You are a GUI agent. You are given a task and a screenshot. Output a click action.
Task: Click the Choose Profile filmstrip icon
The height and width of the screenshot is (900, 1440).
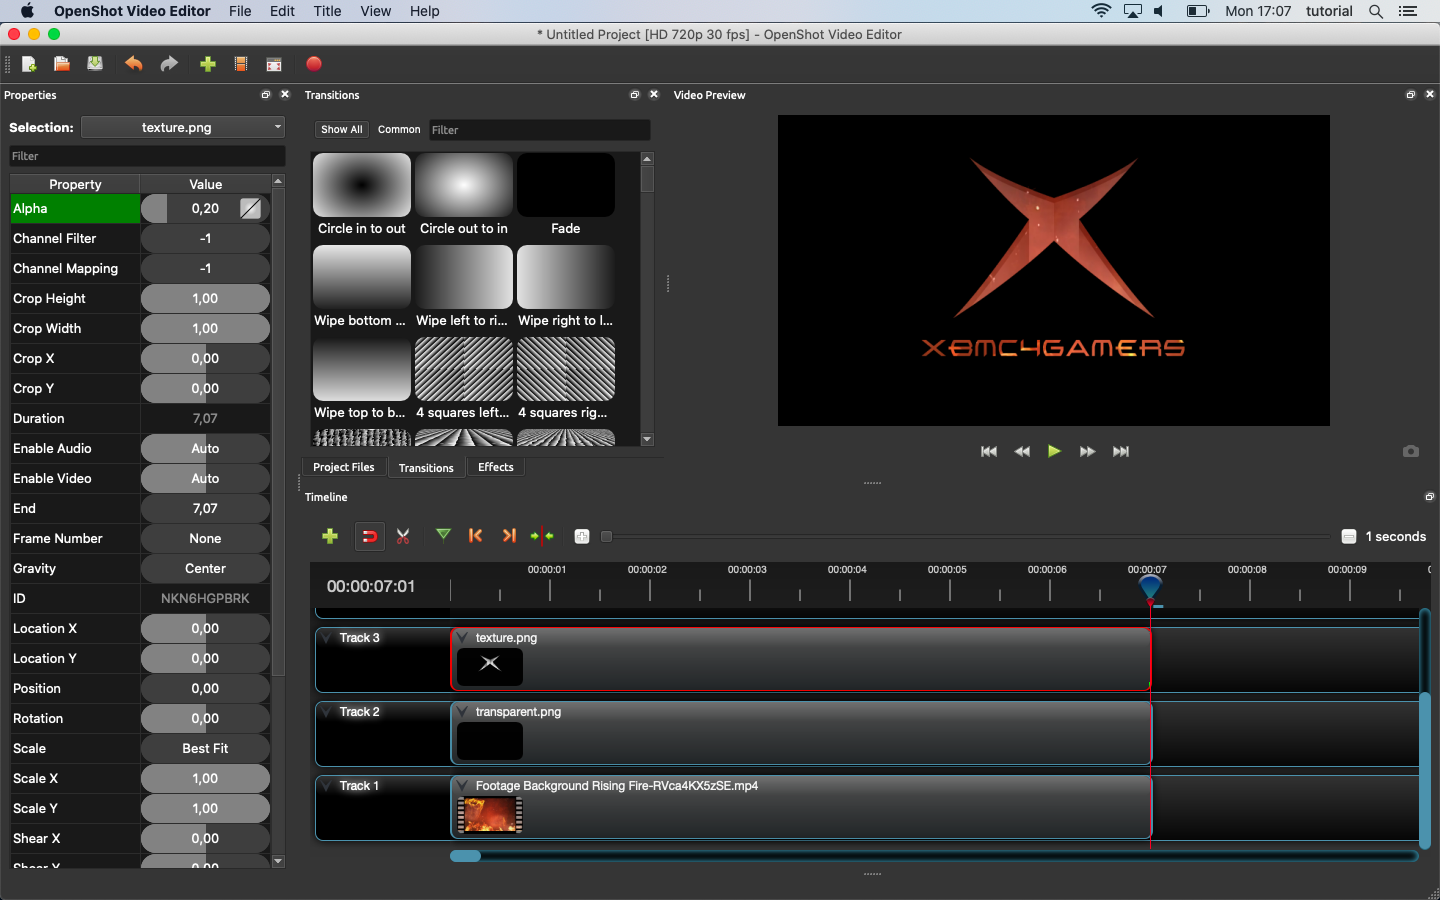(x=241, y=64)
